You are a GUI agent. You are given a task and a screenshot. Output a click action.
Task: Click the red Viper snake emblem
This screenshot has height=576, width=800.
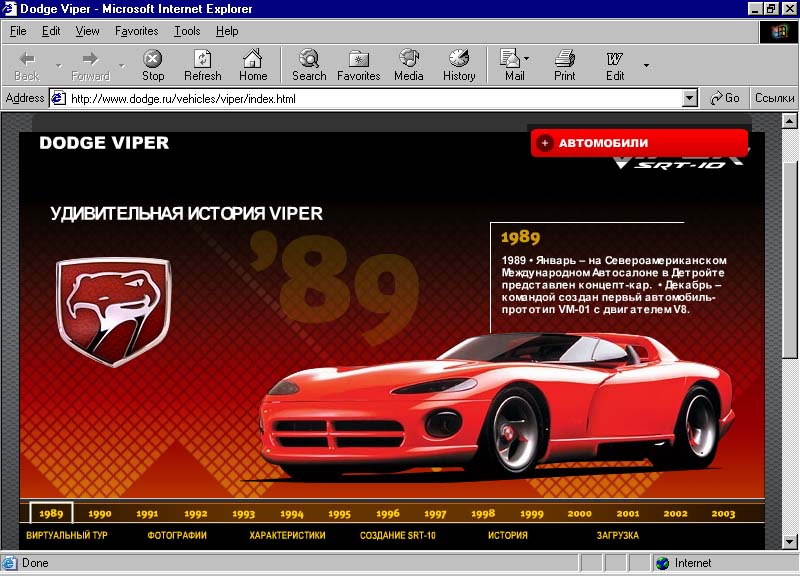pos(114,312)
